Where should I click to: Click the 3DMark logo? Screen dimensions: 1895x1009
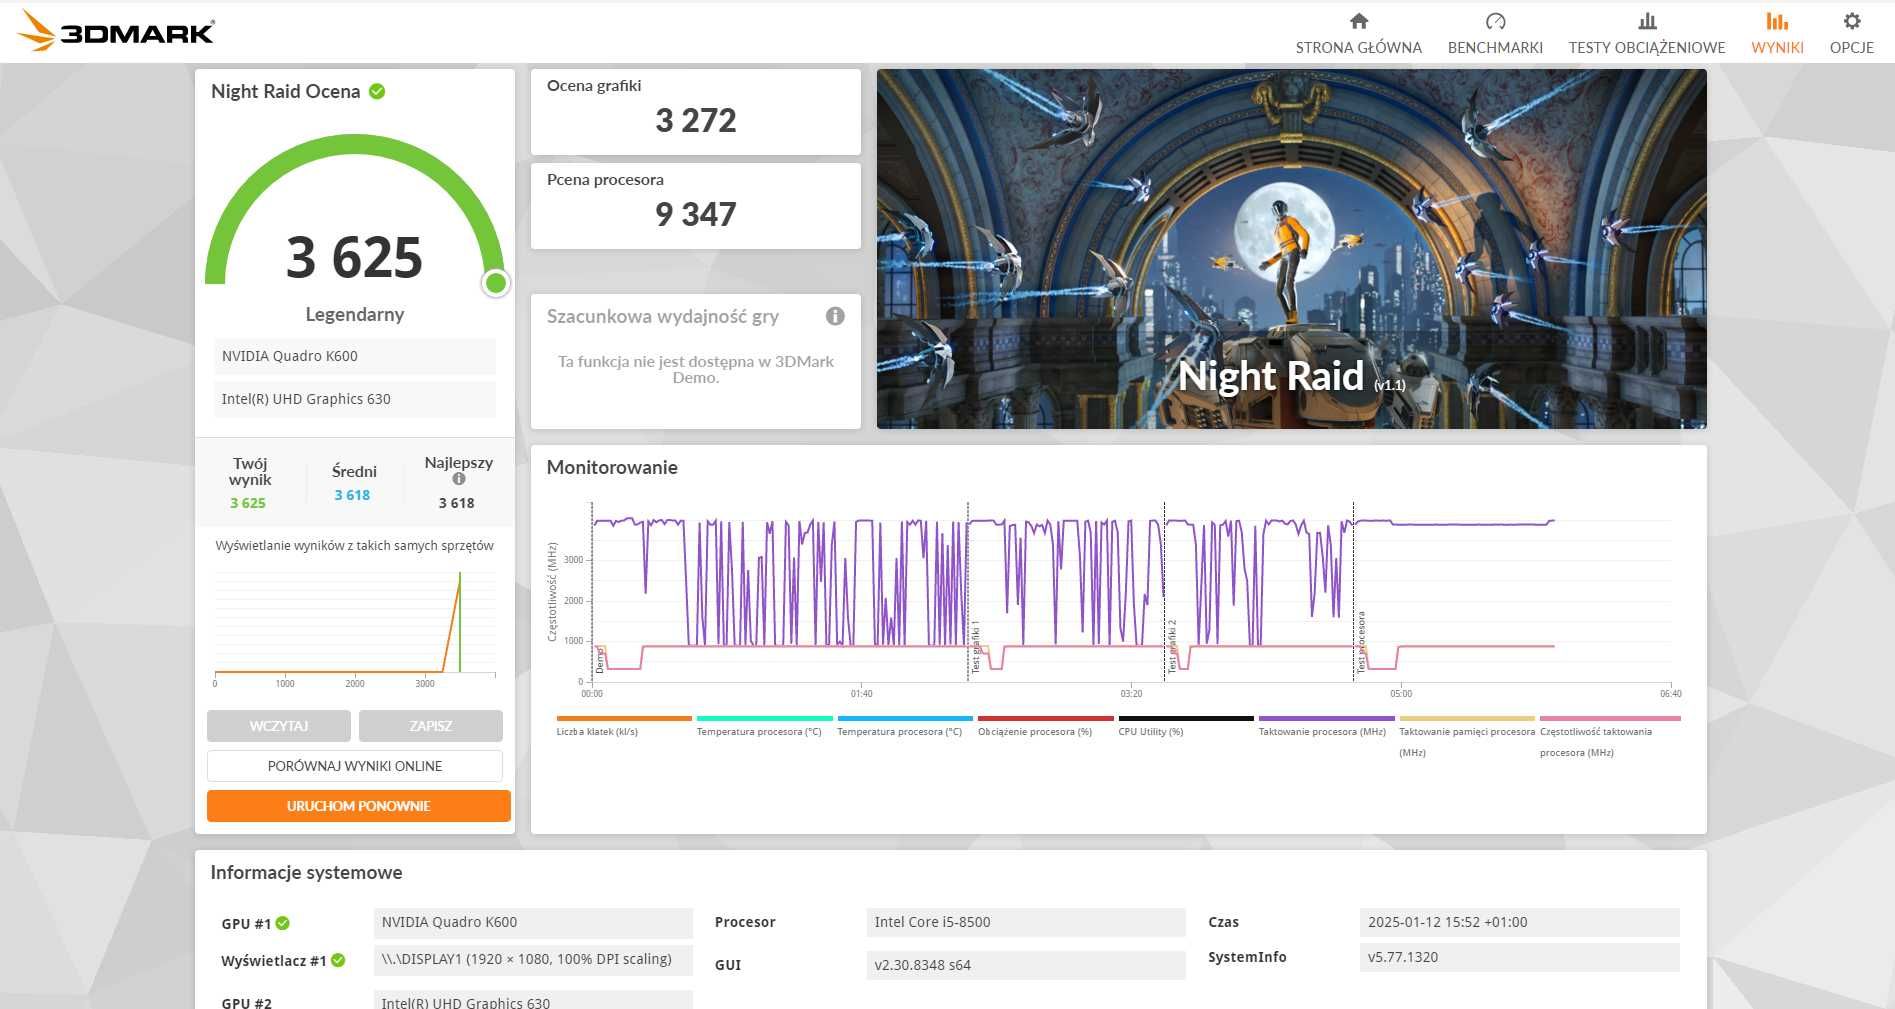(x=116, y=30)
